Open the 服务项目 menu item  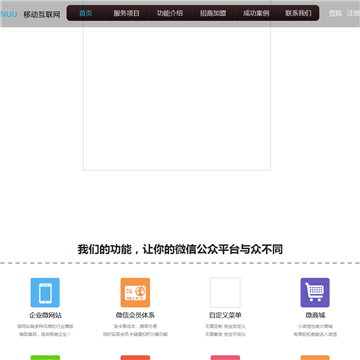coord(126,13)
